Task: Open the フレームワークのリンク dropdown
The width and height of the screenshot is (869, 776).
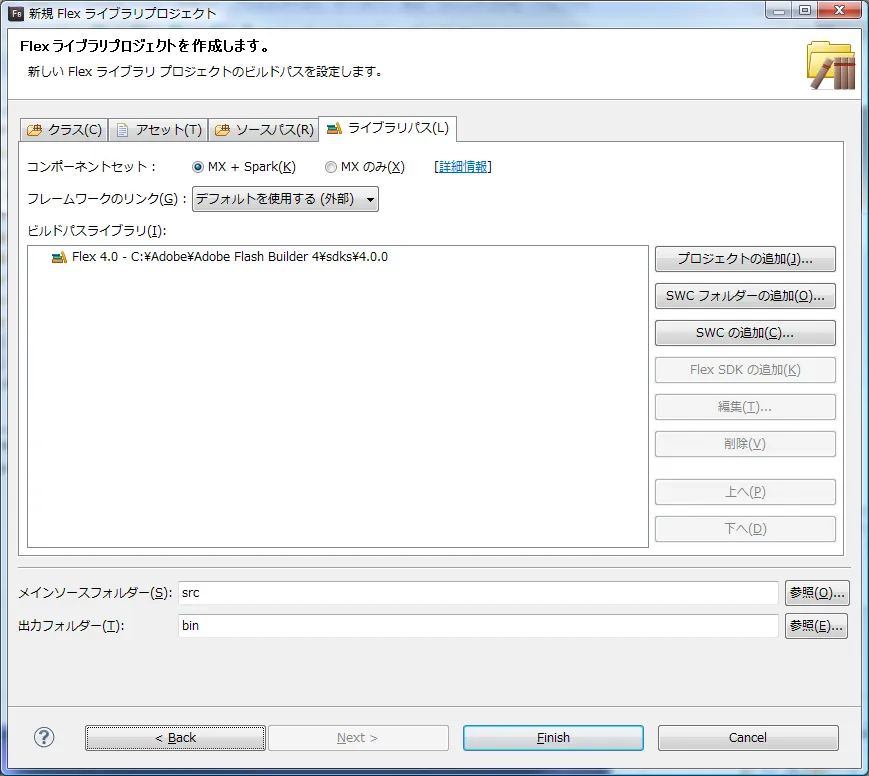Action: 285,199
